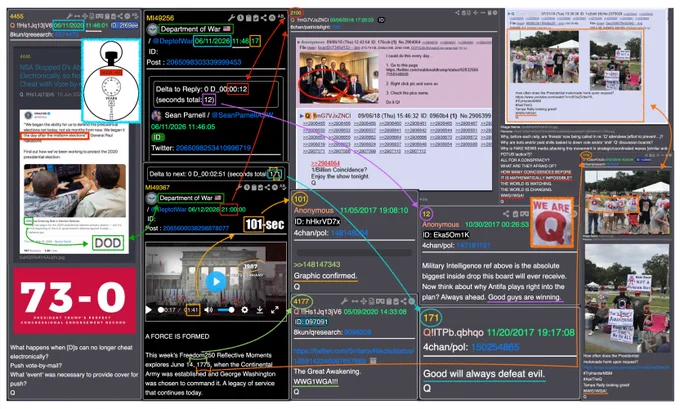Image resolution: width=680 pixels, height=409 pixels.
Task: Click the heading 'A FORCE IS FORMED'
Action: click(x=177, y=337)
